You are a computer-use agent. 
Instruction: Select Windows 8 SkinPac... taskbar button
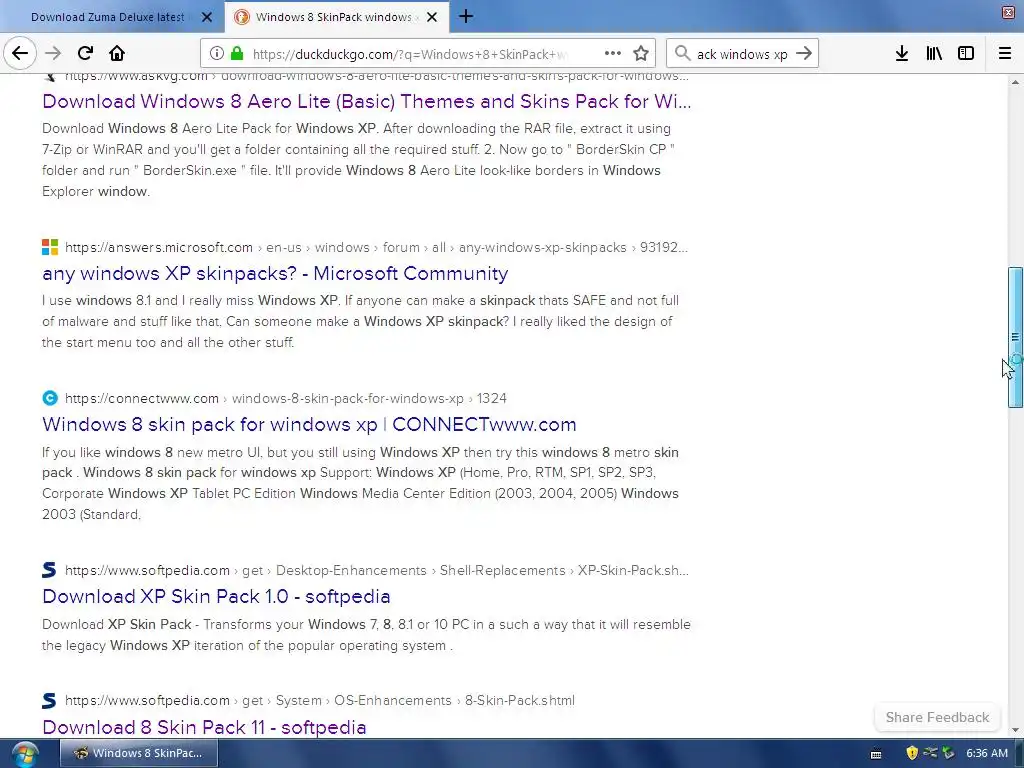(139, 753)
